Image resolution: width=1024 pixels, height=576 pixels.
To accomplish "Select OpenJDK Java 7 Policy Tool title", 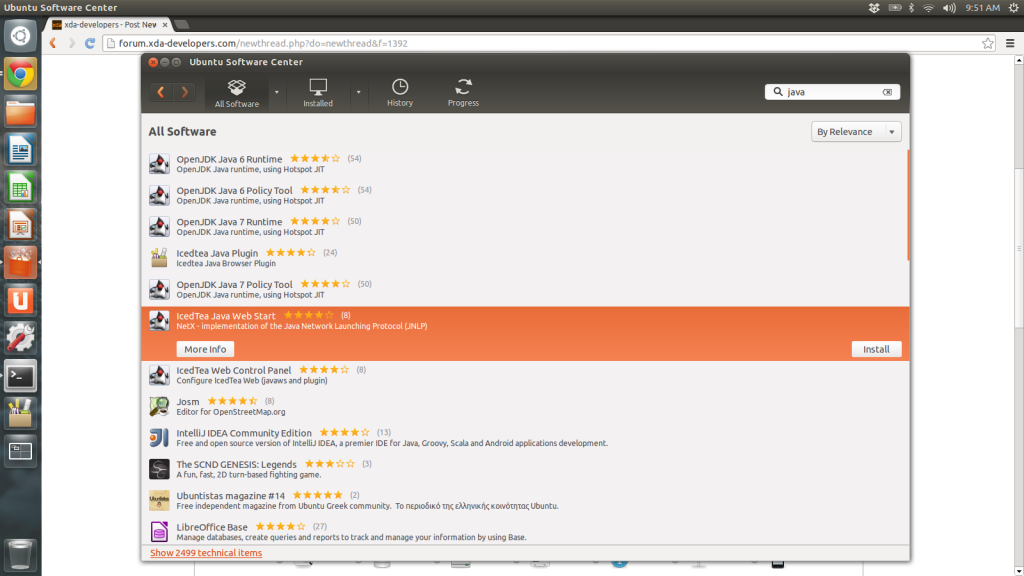I will [x=234, y=284].
